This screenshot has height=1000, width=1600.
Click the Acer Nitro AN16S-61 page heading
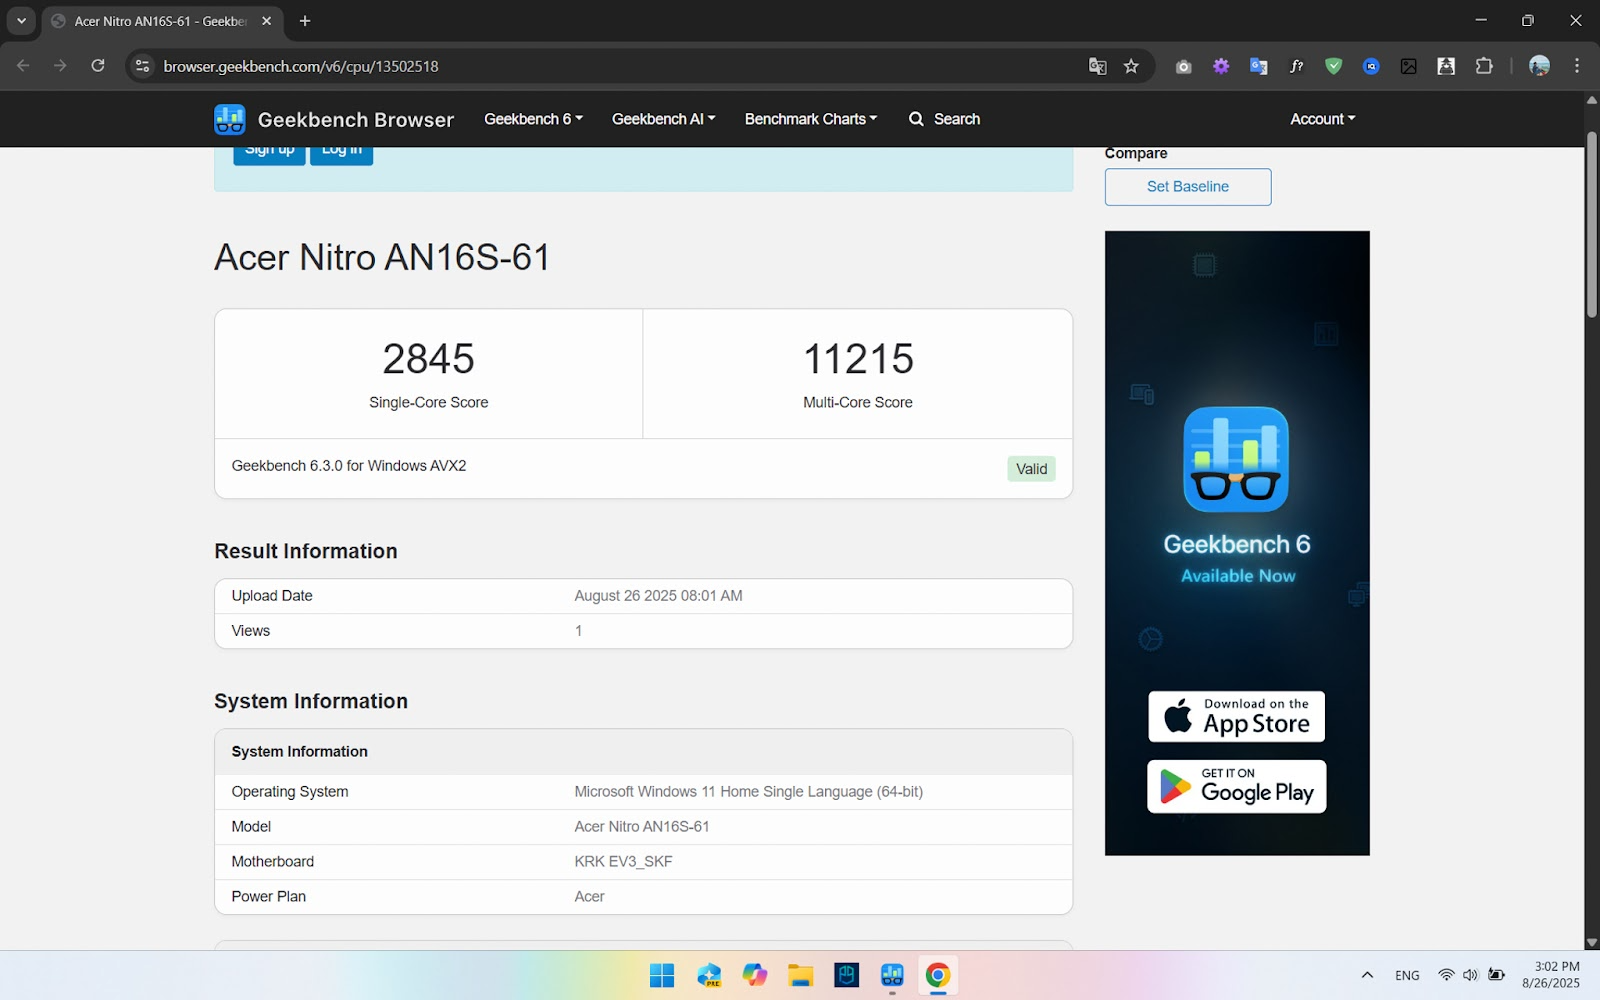pos(382,258)
